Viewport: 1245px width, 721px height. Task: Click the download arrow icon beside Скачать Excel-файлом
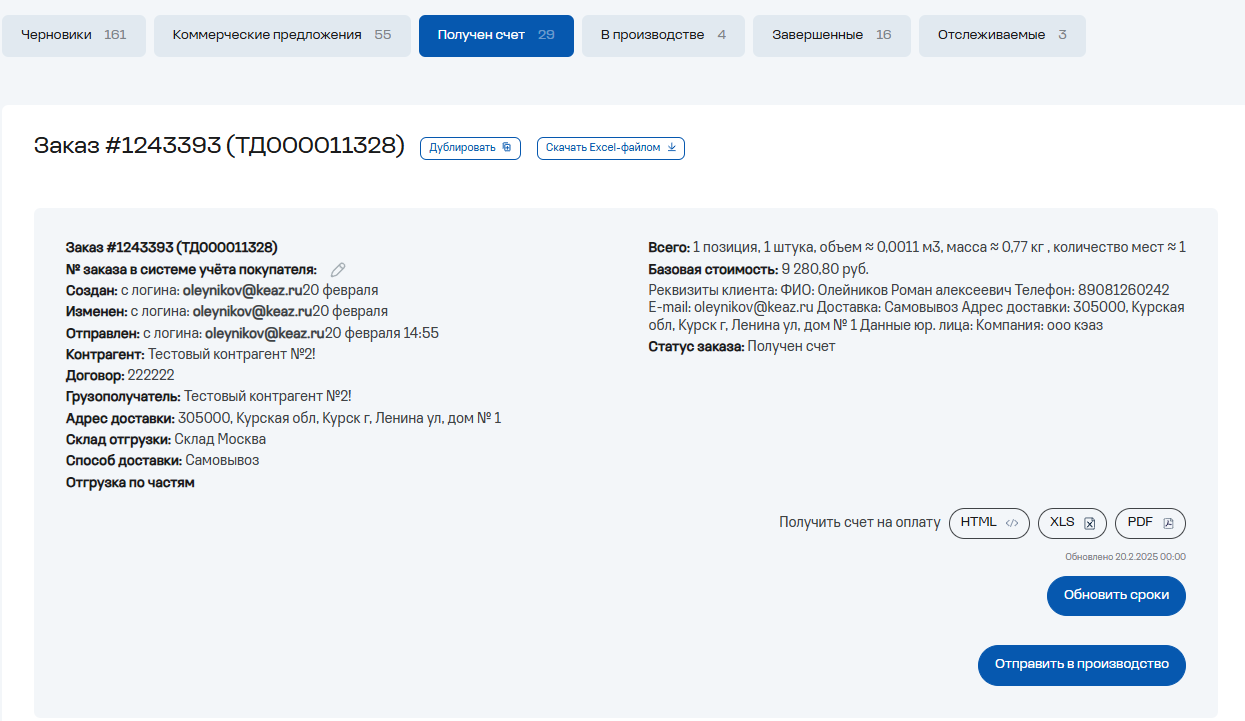coord(672,148)
